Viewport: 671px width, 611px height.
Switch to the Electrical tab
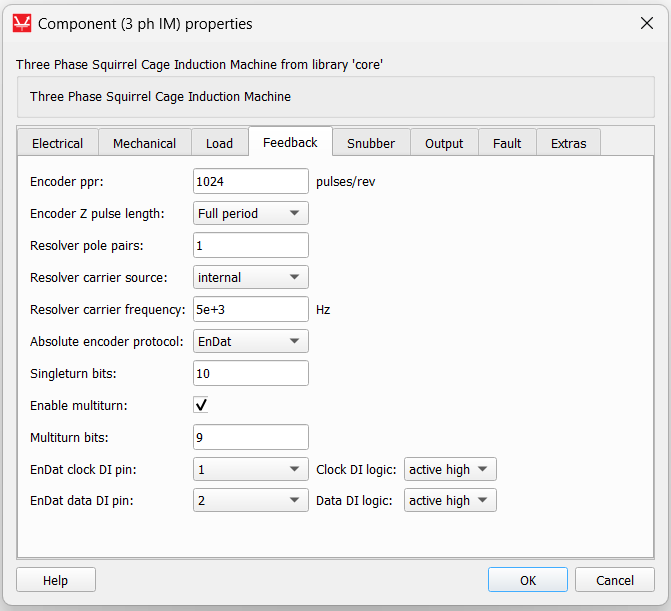click(58, 143)
